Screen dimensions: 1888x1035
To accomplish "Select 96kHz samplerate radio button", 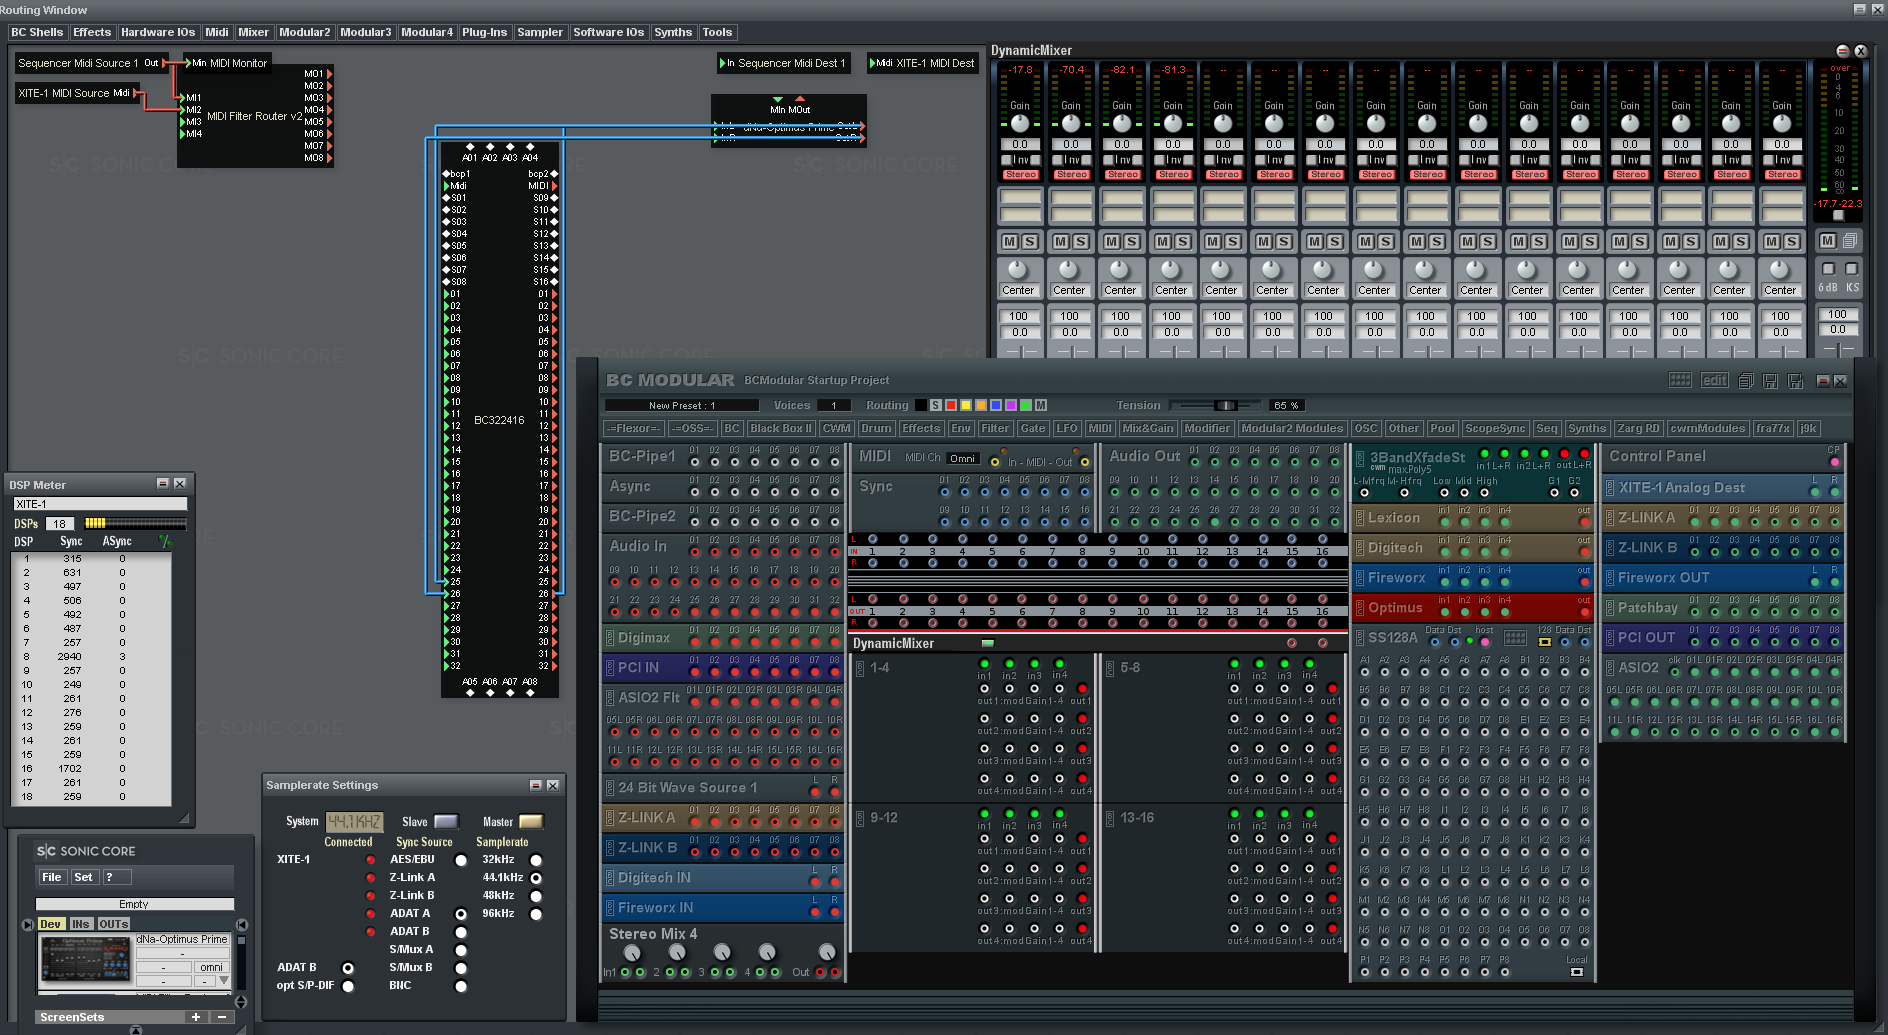I will 536,914.
